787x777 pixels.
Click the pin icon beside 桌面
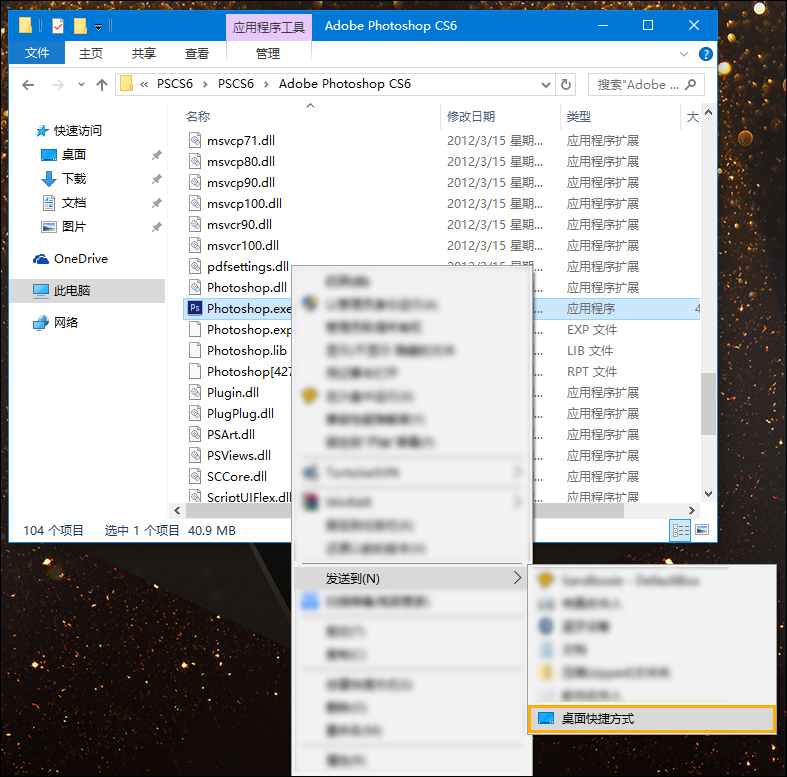157,155
